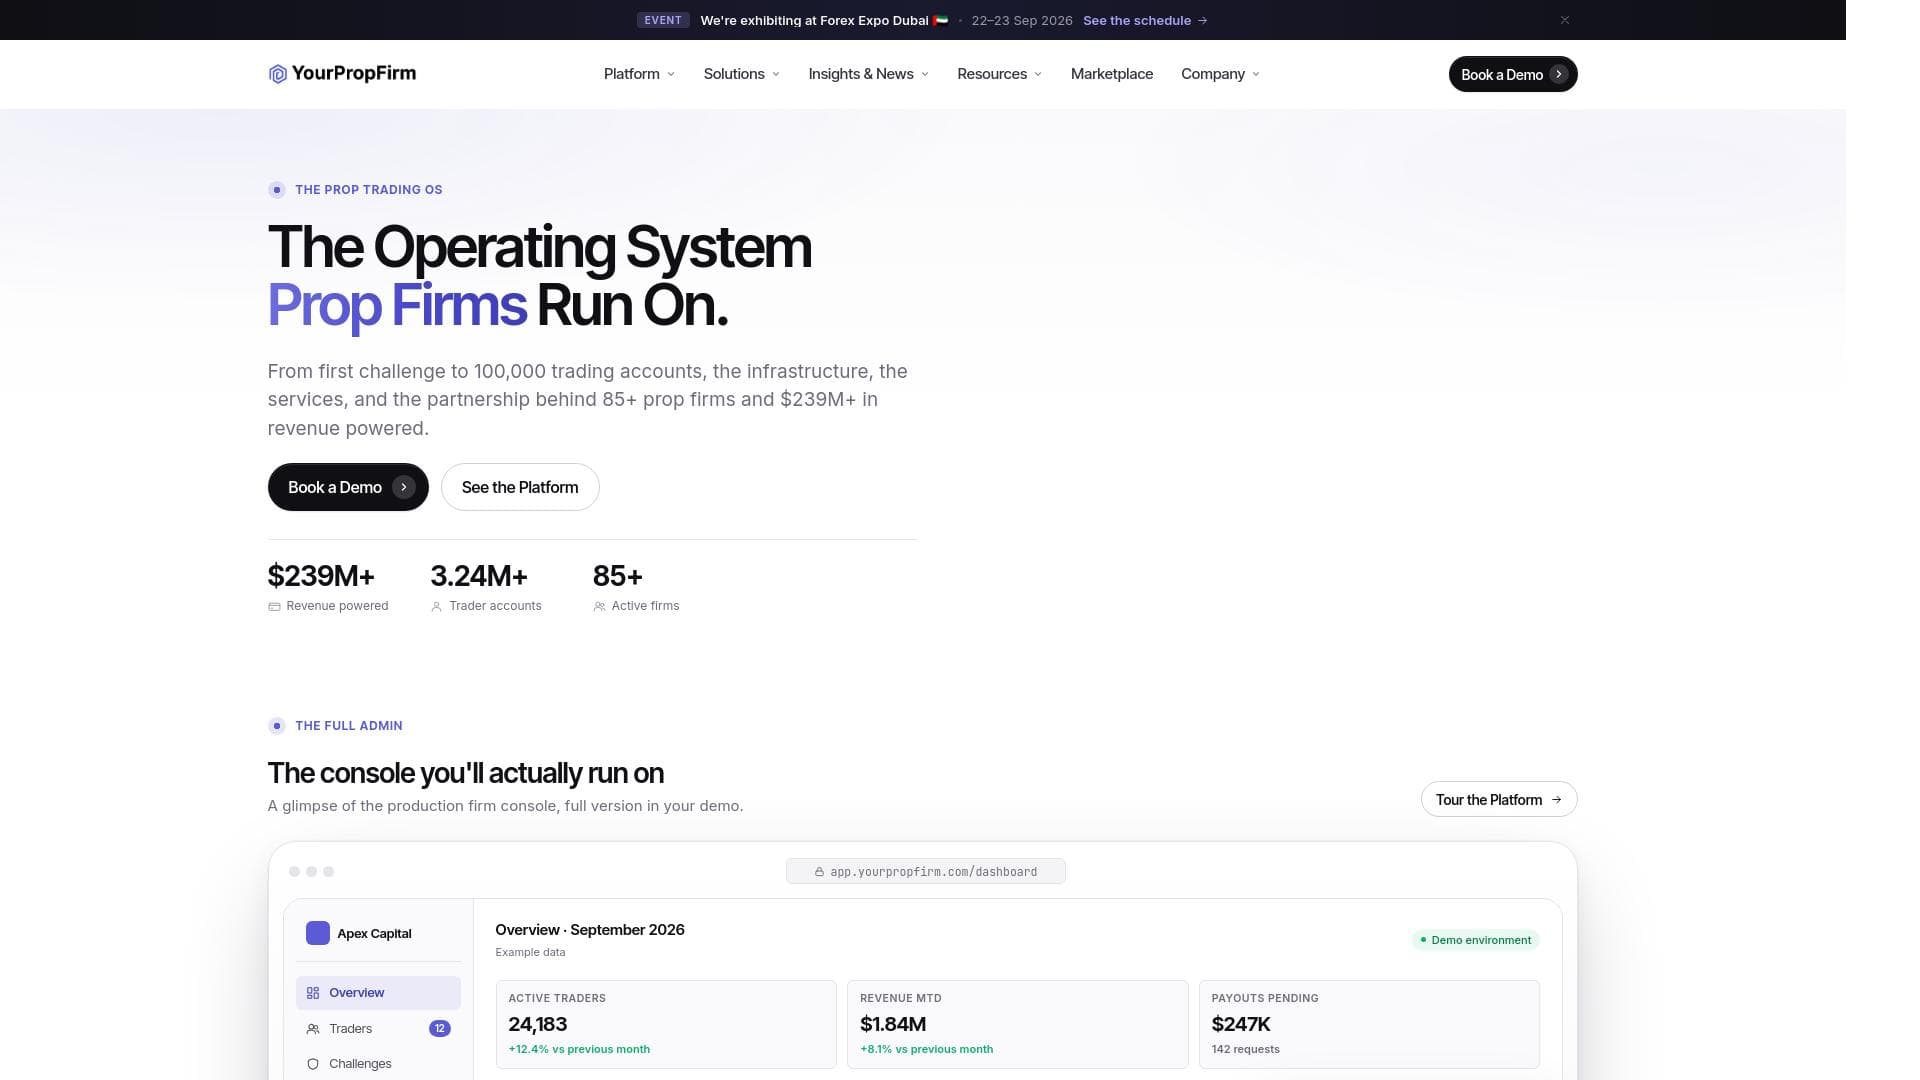Screen dimensions: 1920x1080
Task: Click the Active firms people icon
Action: [x=599, y=607]
